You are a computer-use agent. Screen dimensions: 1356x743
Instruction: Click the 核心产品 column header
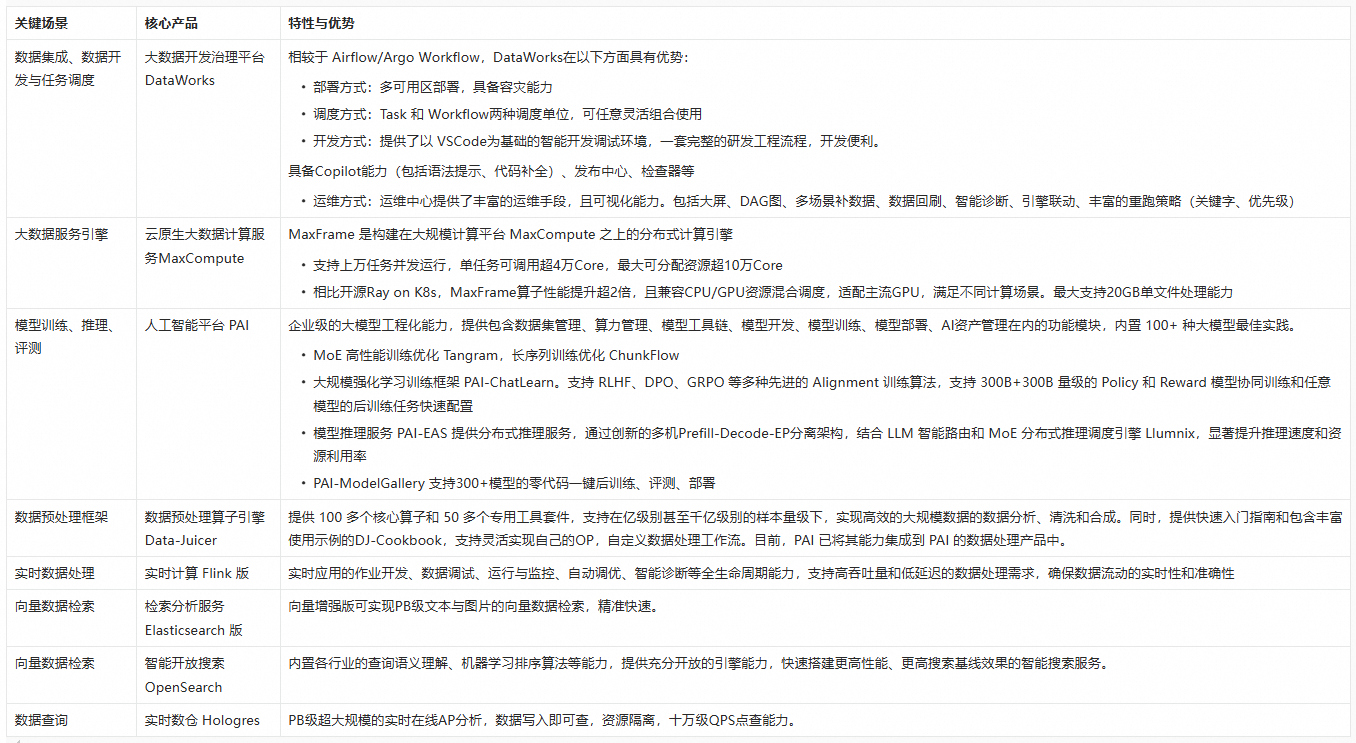(171, 23)
